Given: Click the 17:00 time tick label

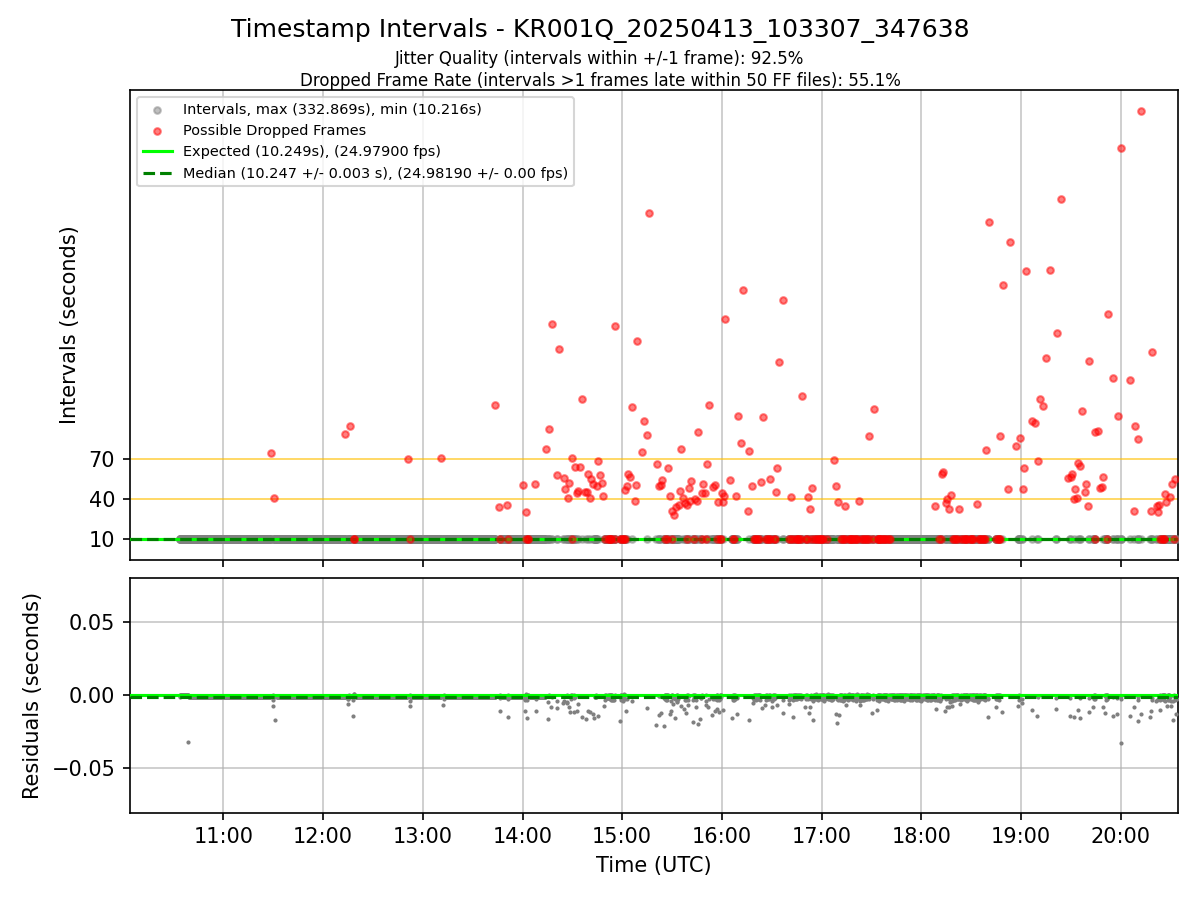Looking at the screenshot, I should (x=822, y=835).
